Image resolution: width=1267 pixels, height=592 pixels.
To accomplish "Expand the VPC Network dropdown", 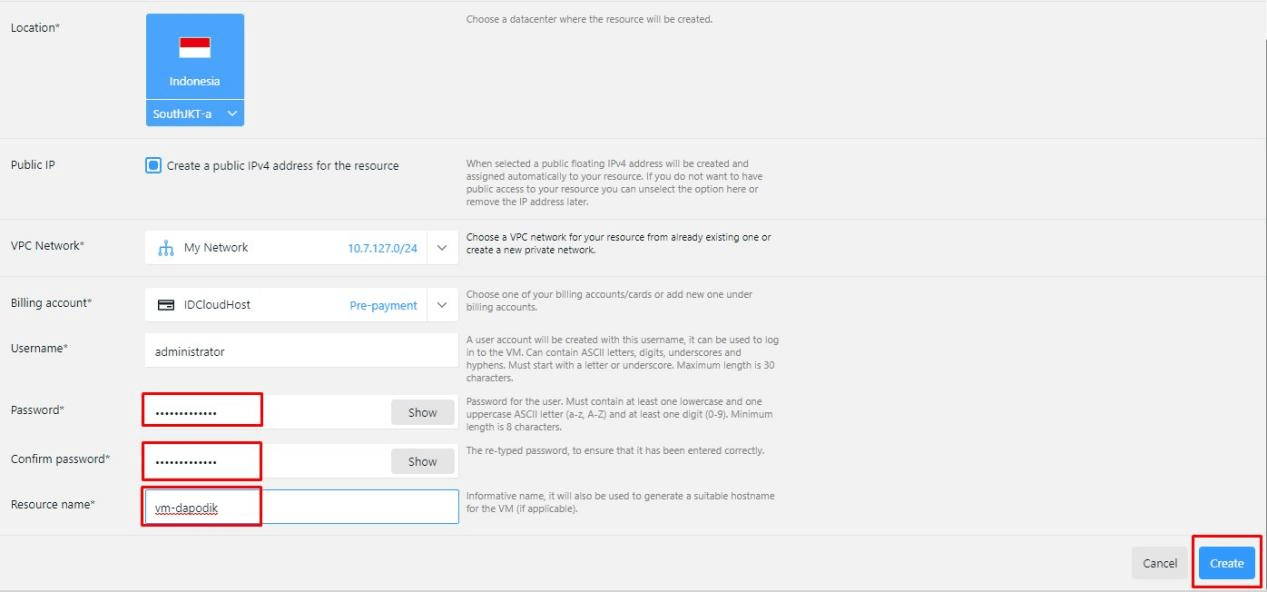I will (440, 247).
